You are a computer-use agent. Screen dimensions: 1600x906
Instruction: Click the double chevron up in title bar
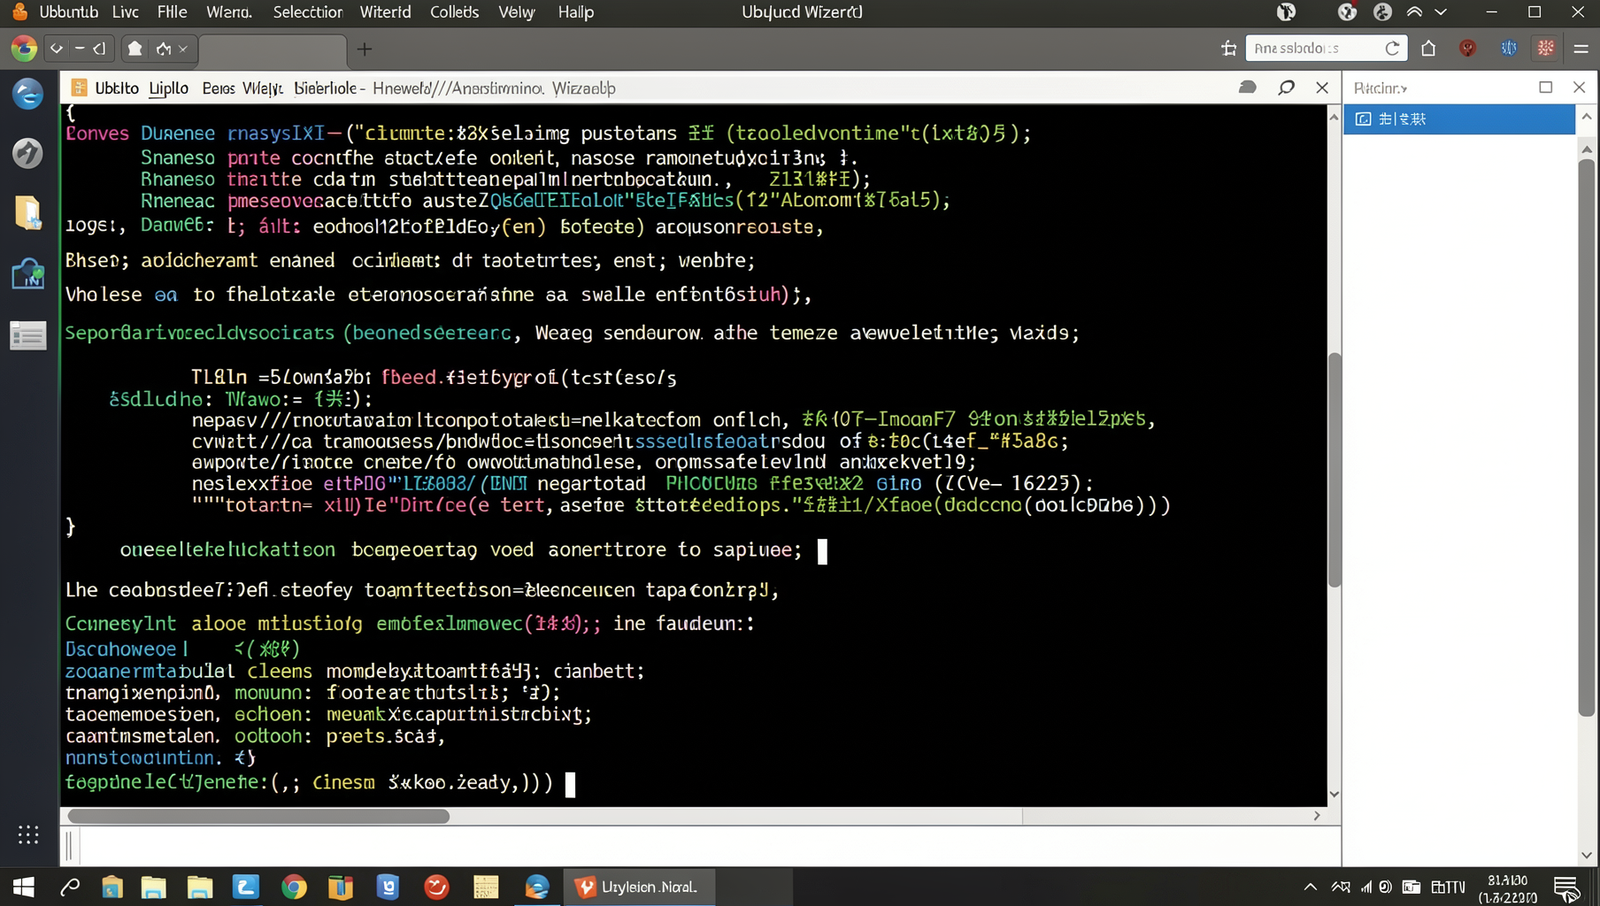point(1414,12)
